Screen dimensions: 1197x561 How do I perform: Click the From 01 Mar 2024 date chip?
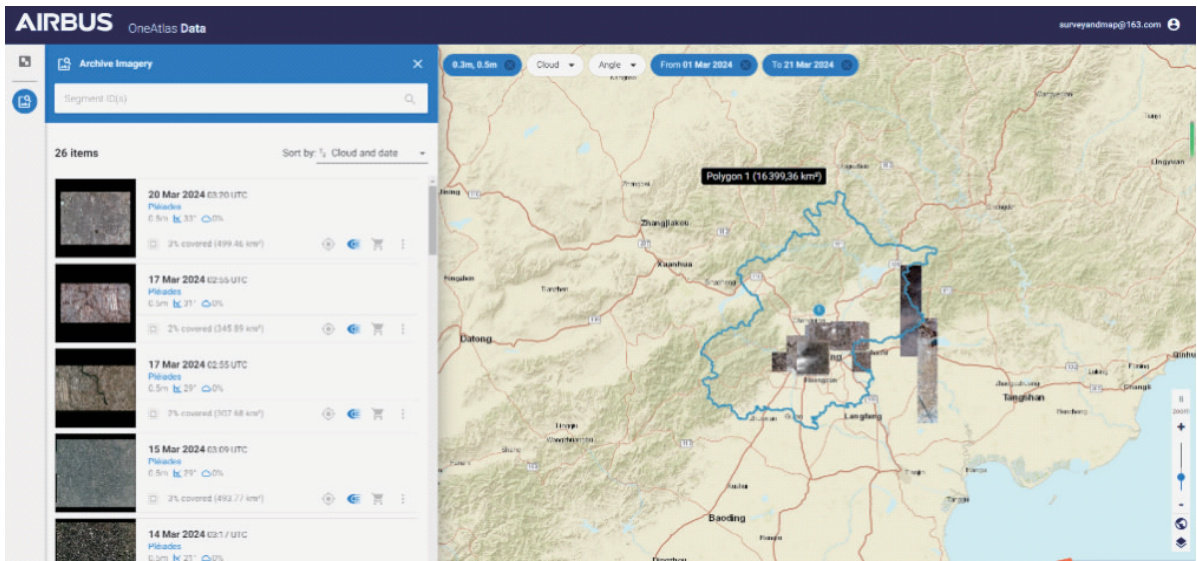(696, 65)
